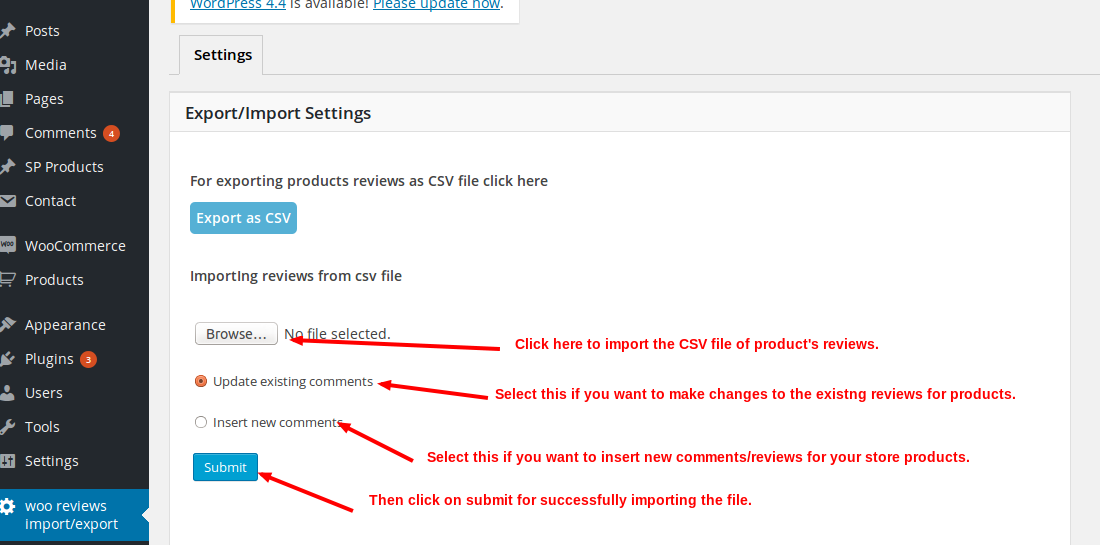Click the Products cart icon
This screenshot has width=1100, height=545.
tap(8, 280)
